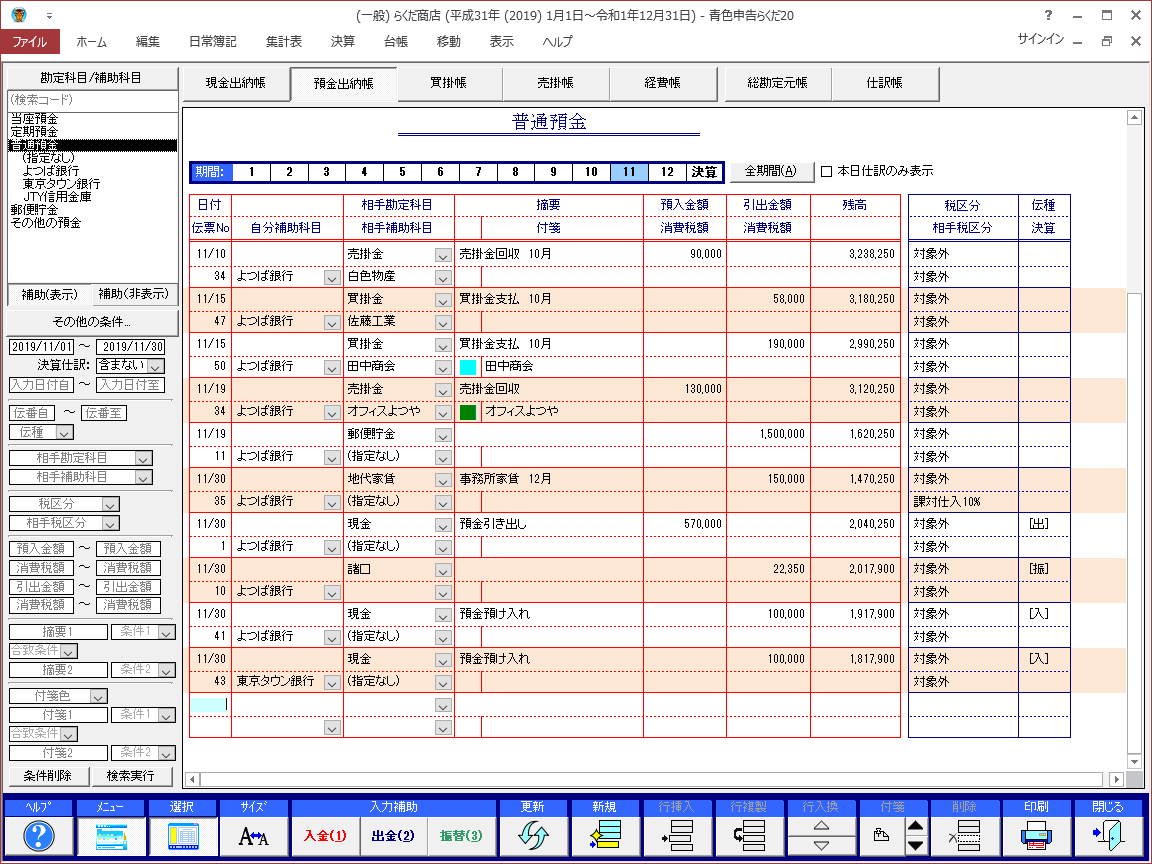Open the 税区分 filter dropdown
This screenshot has width=1152, height=864.
coord(110,504)
